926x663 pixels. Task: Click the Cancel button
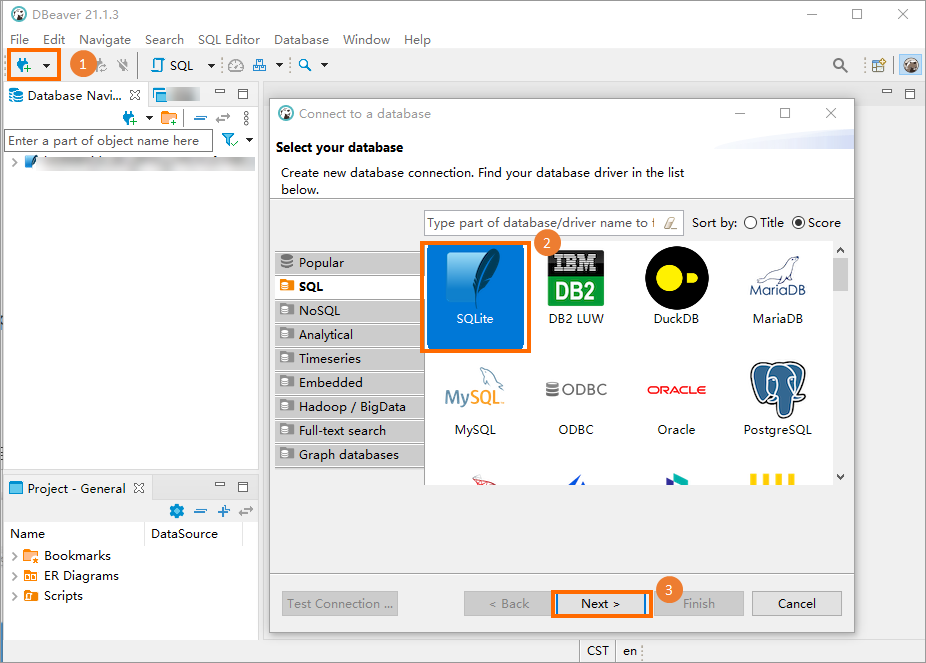797,603
